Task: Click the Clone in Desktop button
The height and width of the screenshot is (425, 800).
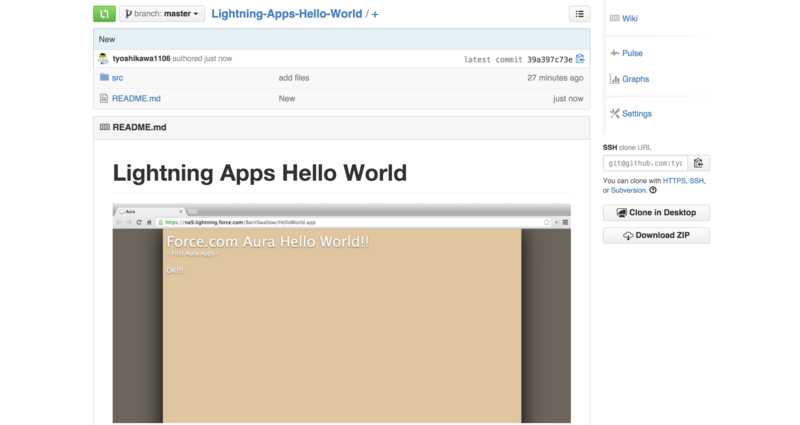Action: pyautogui.click(x=656, y=213)
